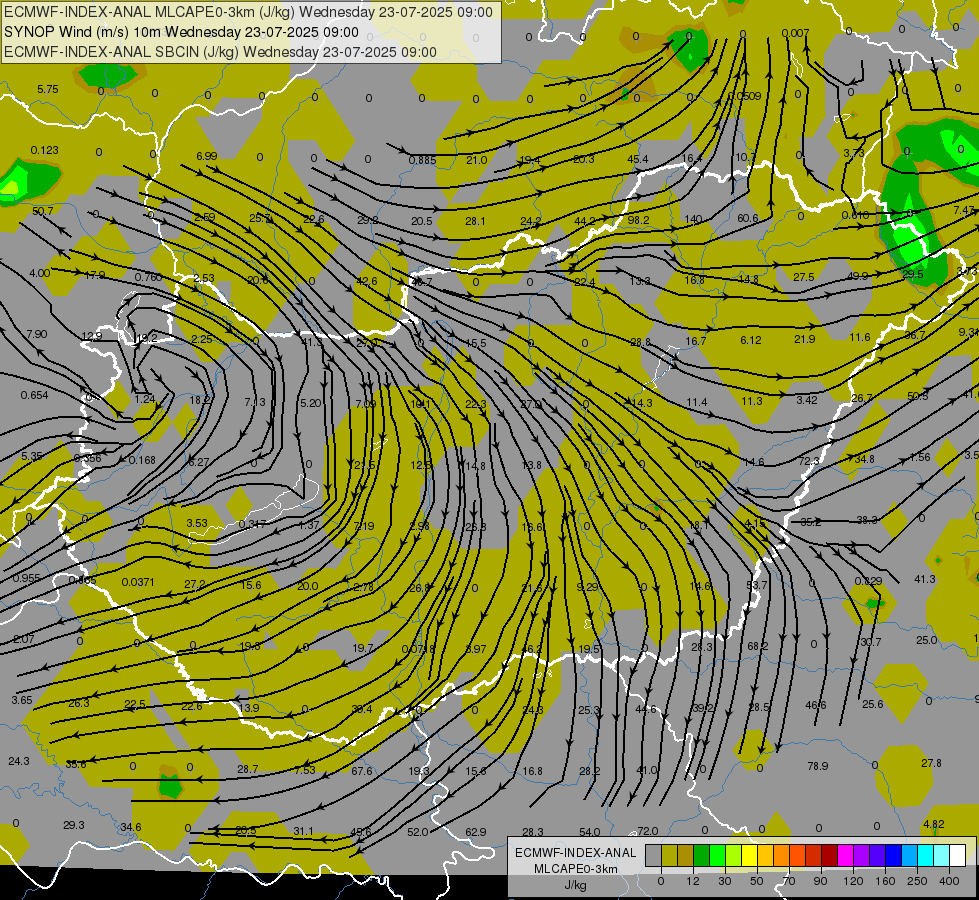This screenshot has height=900, width=979.
Task: Click the map value '60.6'
Action: coord(747,218)
